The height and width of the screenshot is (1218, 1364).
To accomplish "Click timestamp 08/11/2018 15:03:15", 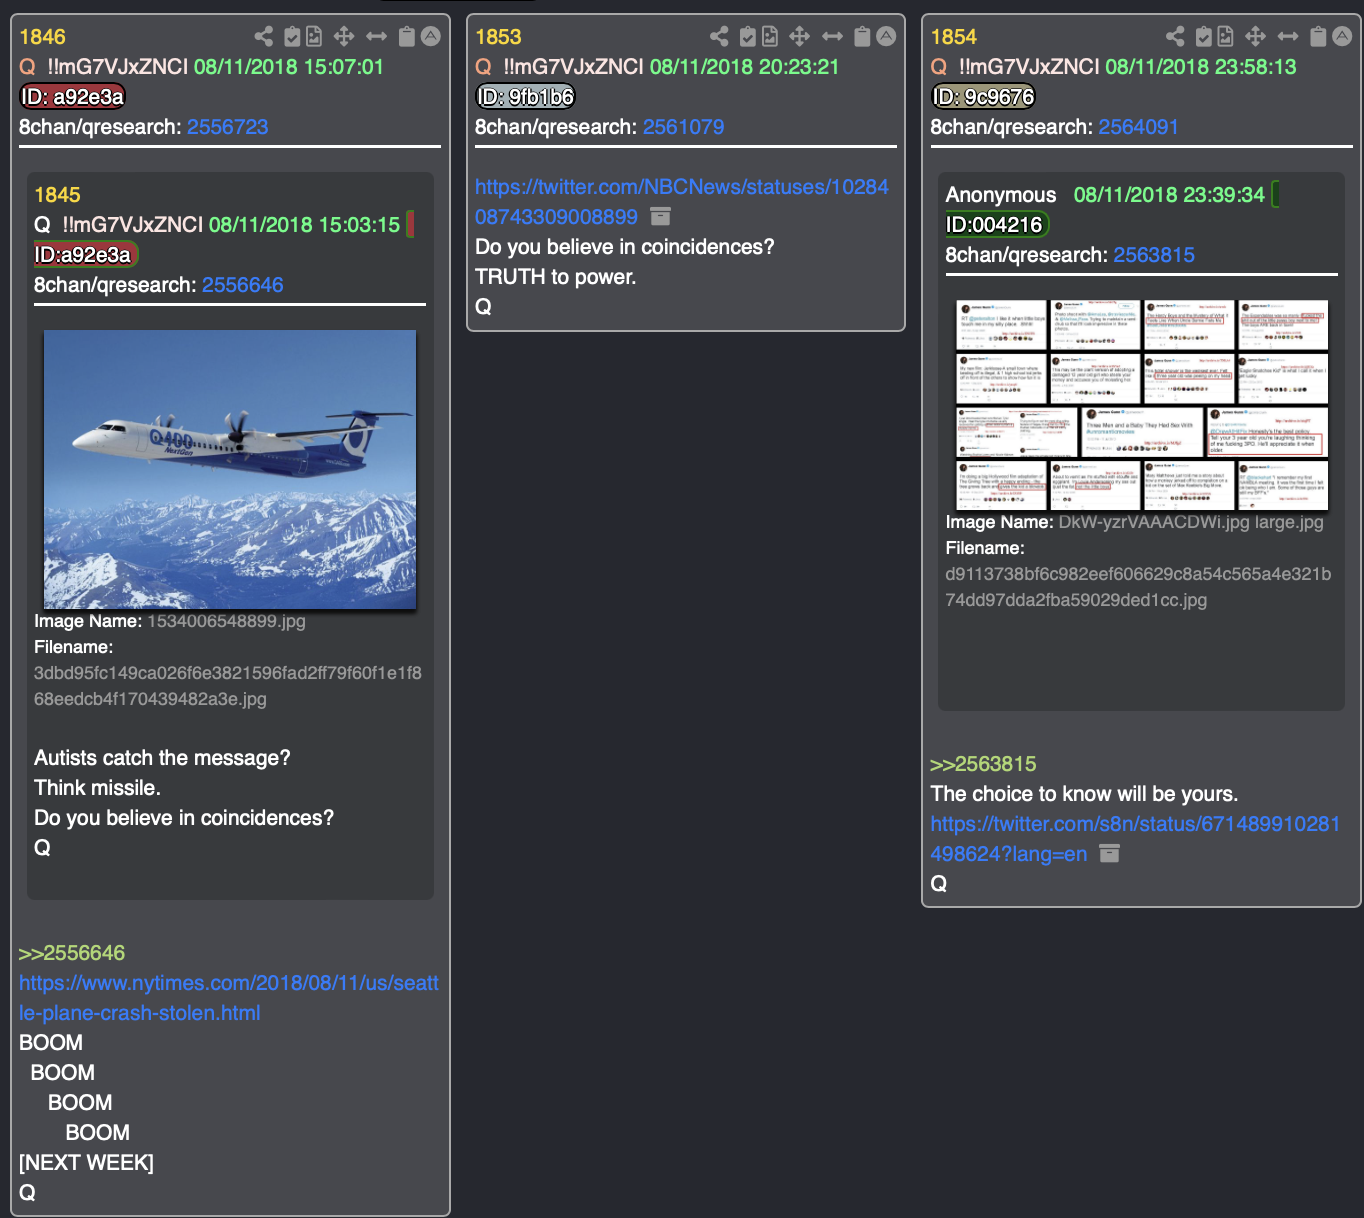I will click(304, 225).
